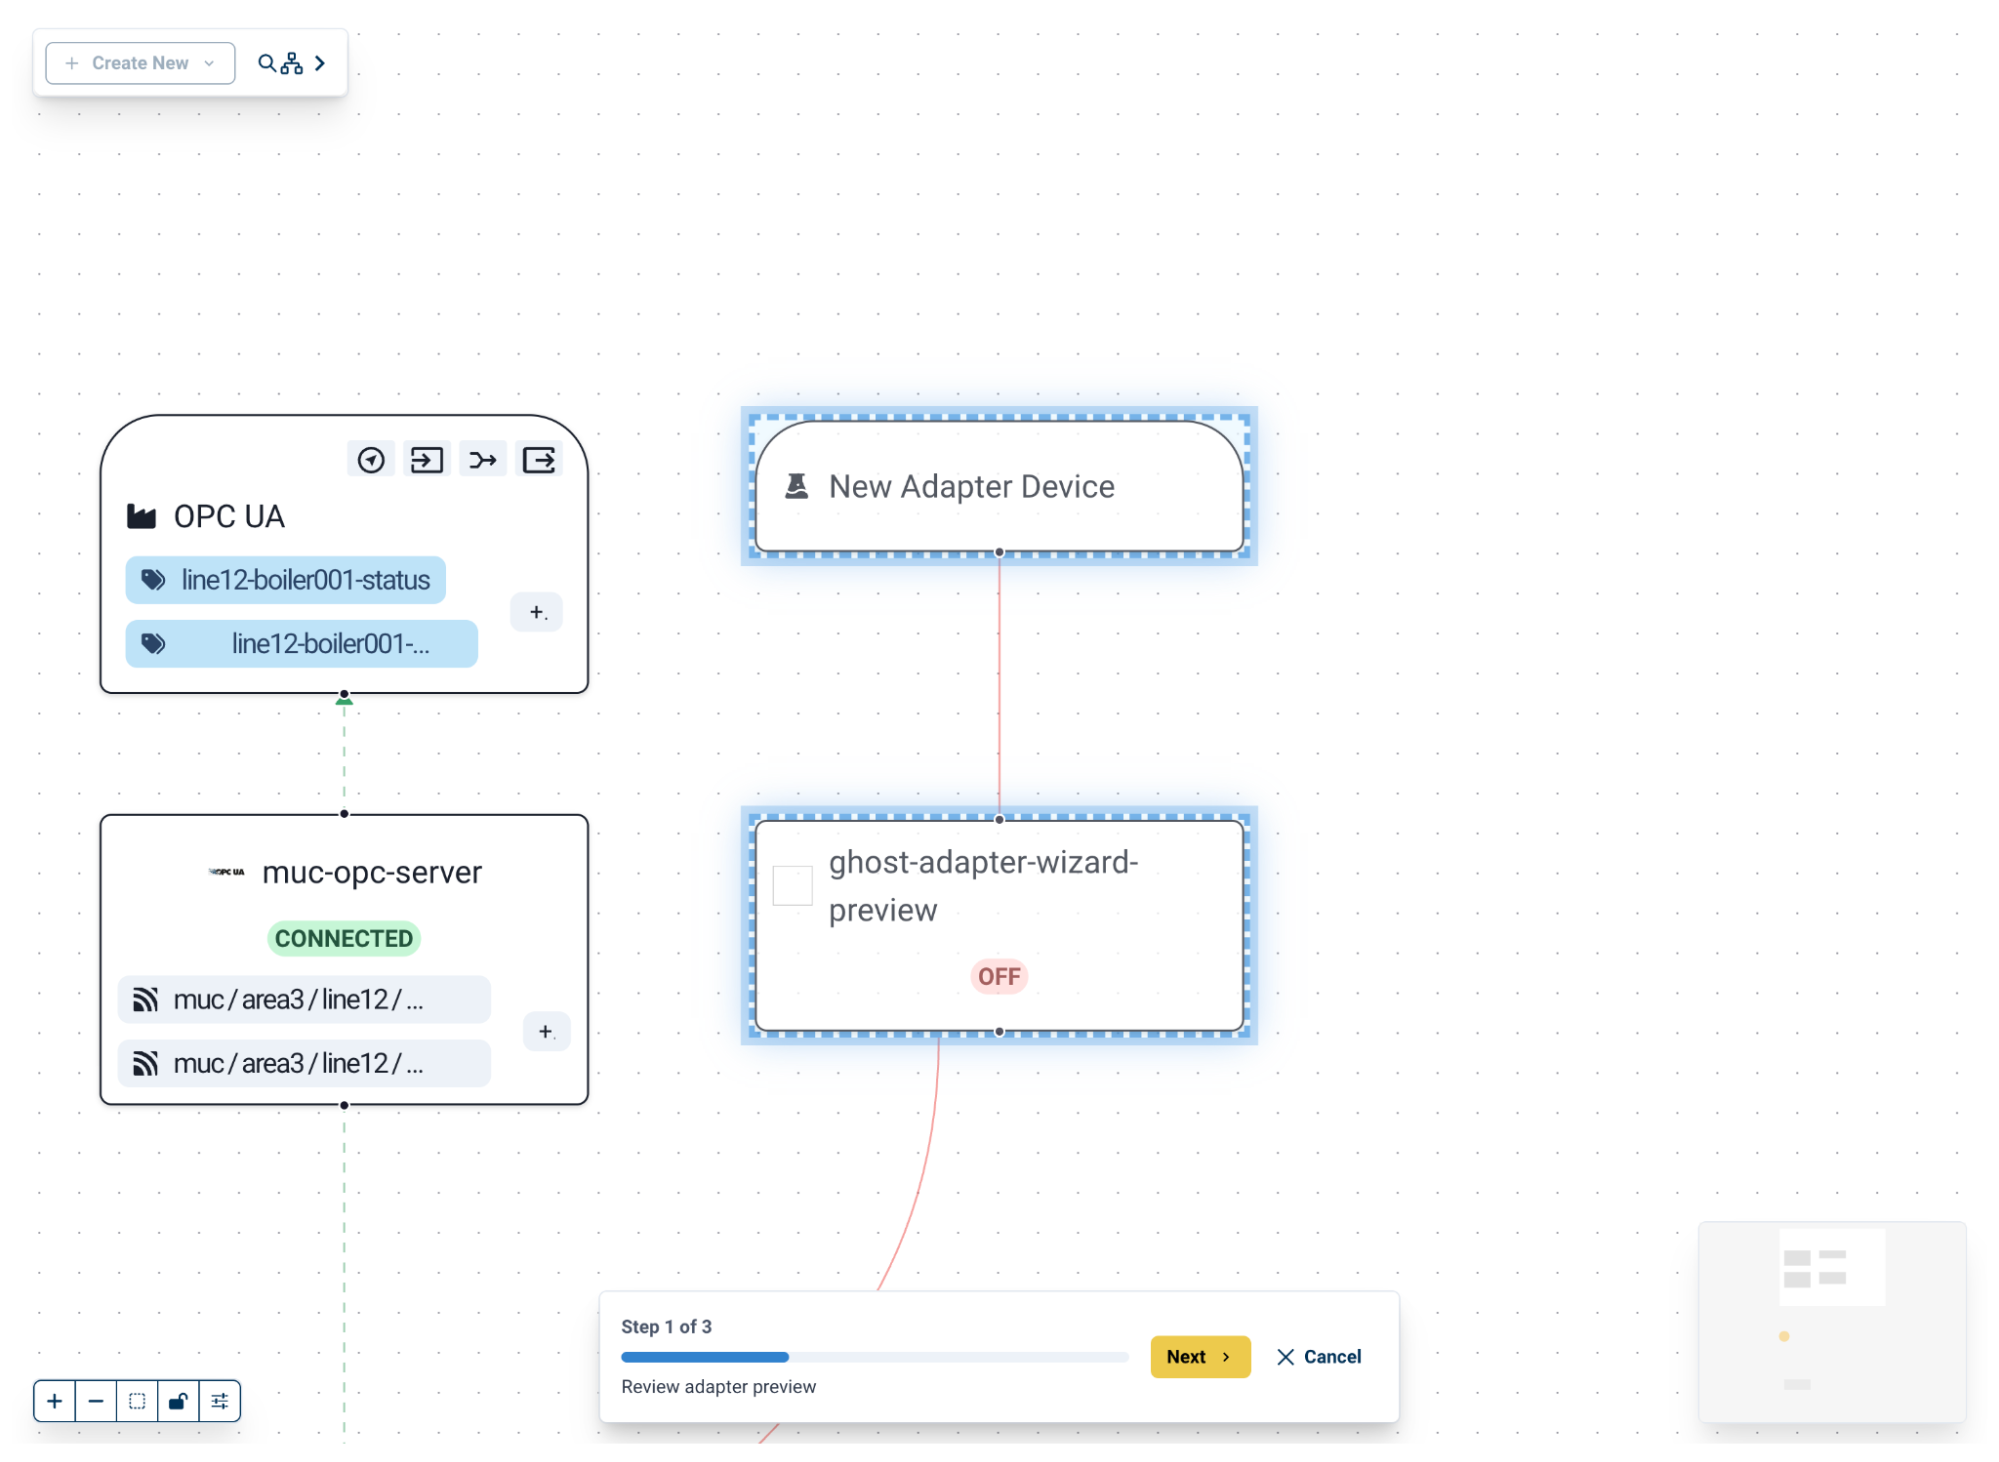Viewport: 1999px width, 1462px height.
Task: Toggle the OFF status badge on ghost adapter
Action: pos(998,976)
